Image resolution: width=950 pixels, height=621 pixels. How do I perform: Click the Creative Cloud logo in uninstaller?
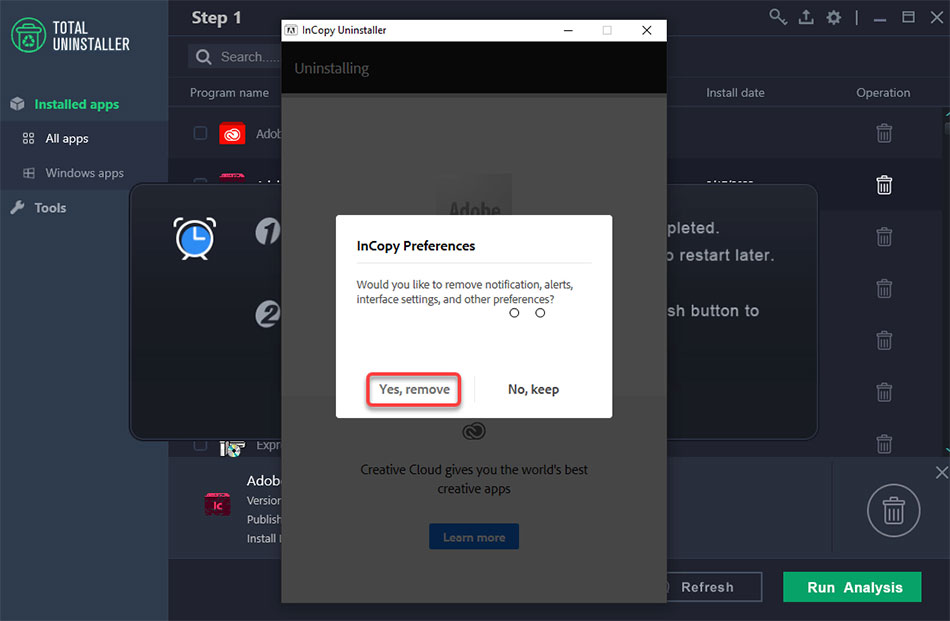(474, 431)
